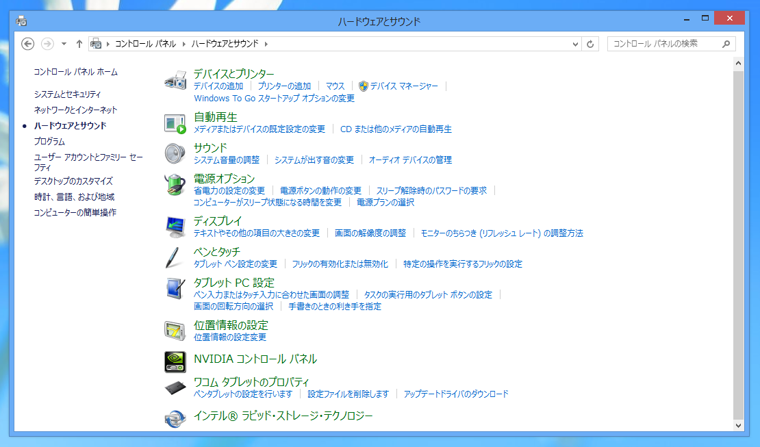Open NVIDIA コントロール パネル link
The width and height of the screenshot is (760, 447).
(x=255, y=359)
